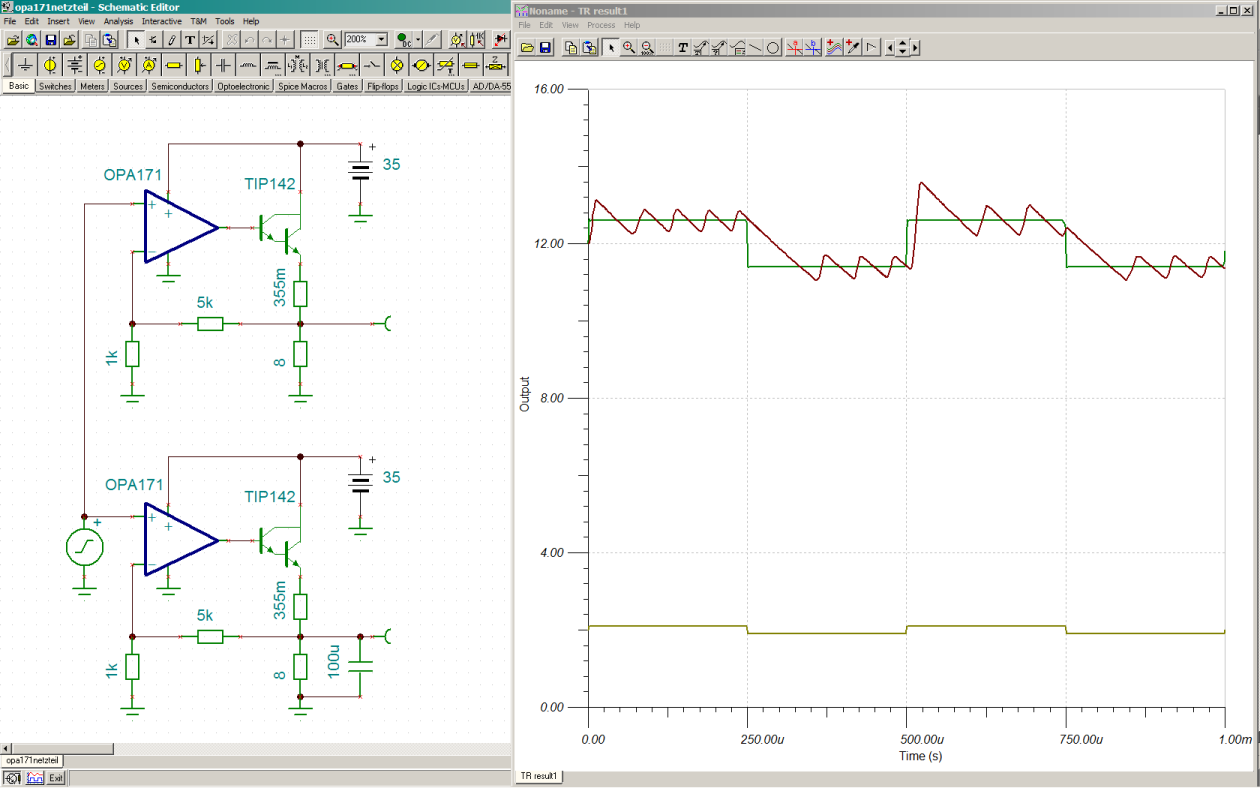1260x788 pixels.
Task: Open the Process menu in TR result window
Action: pos(601,25)
